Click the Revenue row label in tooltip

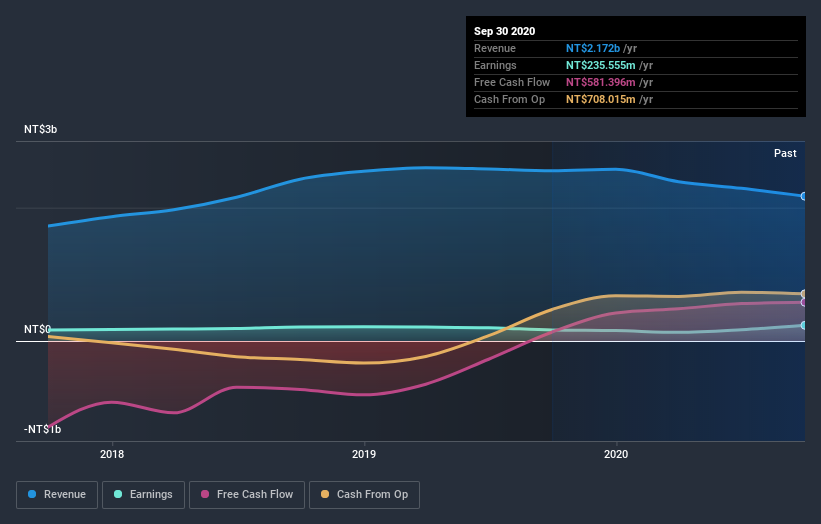pyautogui.click(x=495, y=48)
